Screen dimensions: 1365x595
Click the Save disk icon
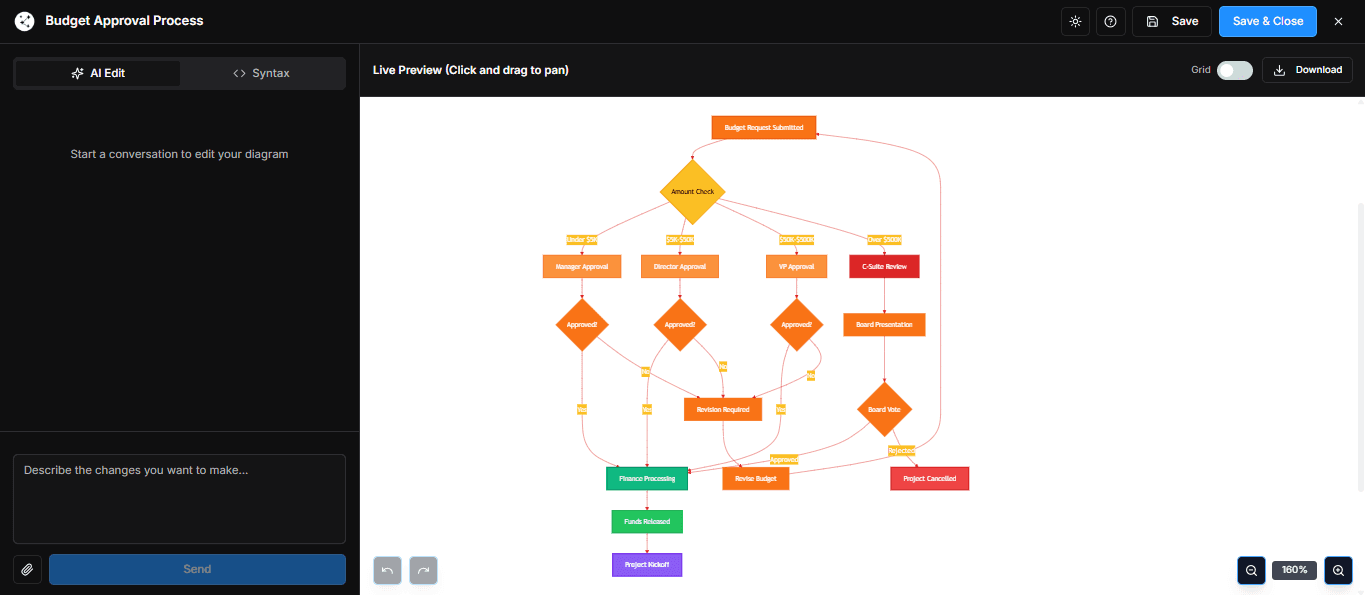point(1152,21)
